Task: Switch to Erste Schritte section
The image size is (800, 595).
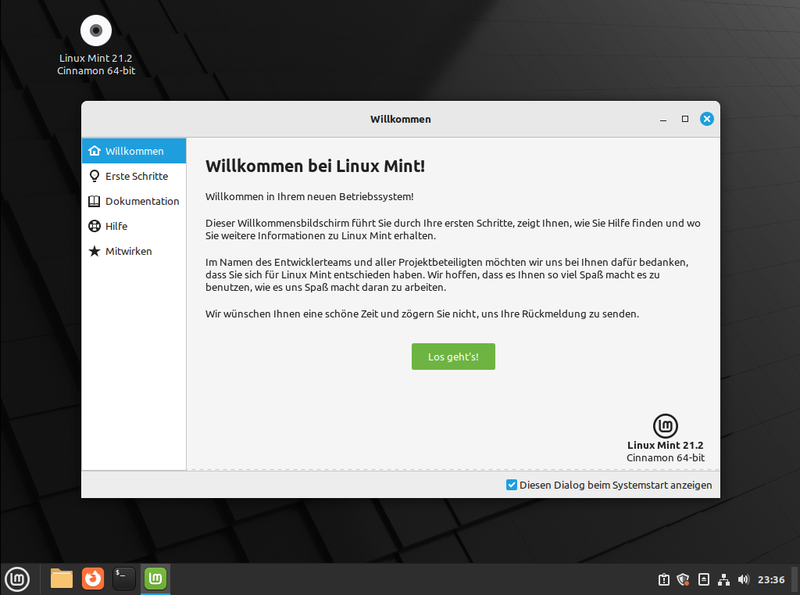Action: (134, 176)
